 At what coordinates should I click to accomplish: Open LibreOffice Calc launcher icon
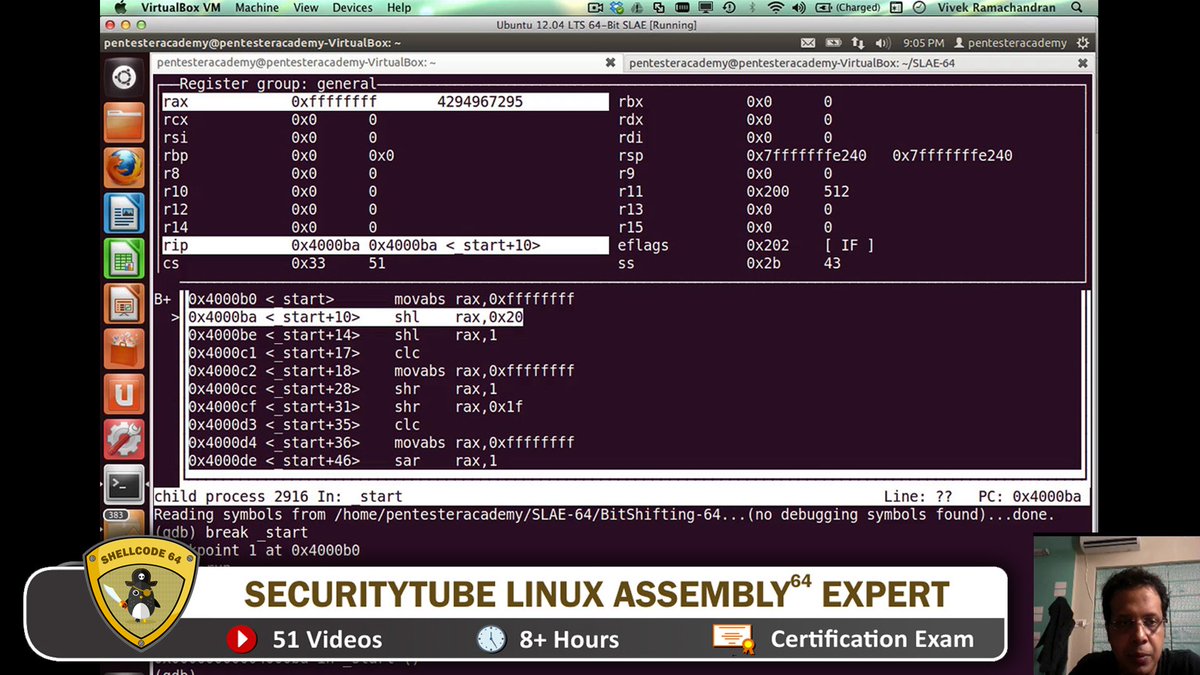pos(124,259)
